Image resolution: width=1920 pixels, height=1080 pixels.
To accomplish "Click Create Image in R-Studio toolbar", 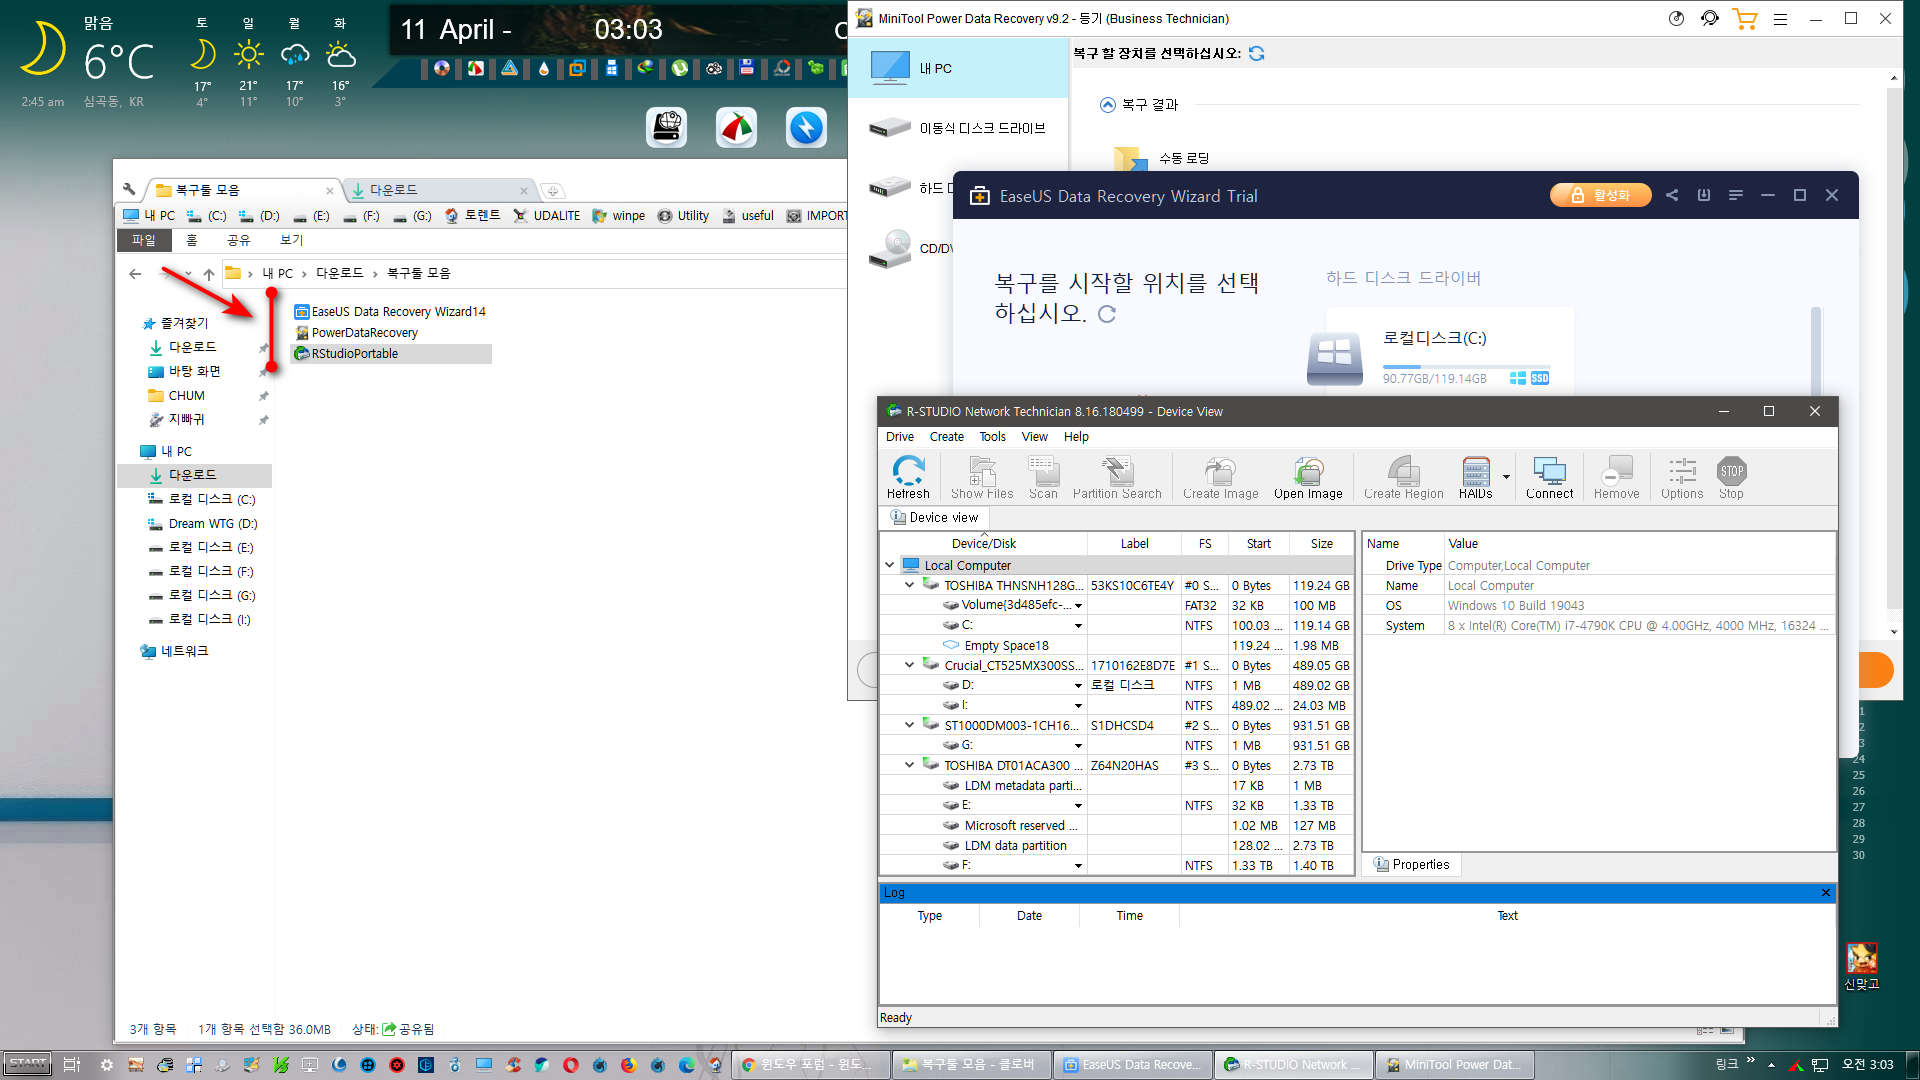I will (x=1220, y=477).
